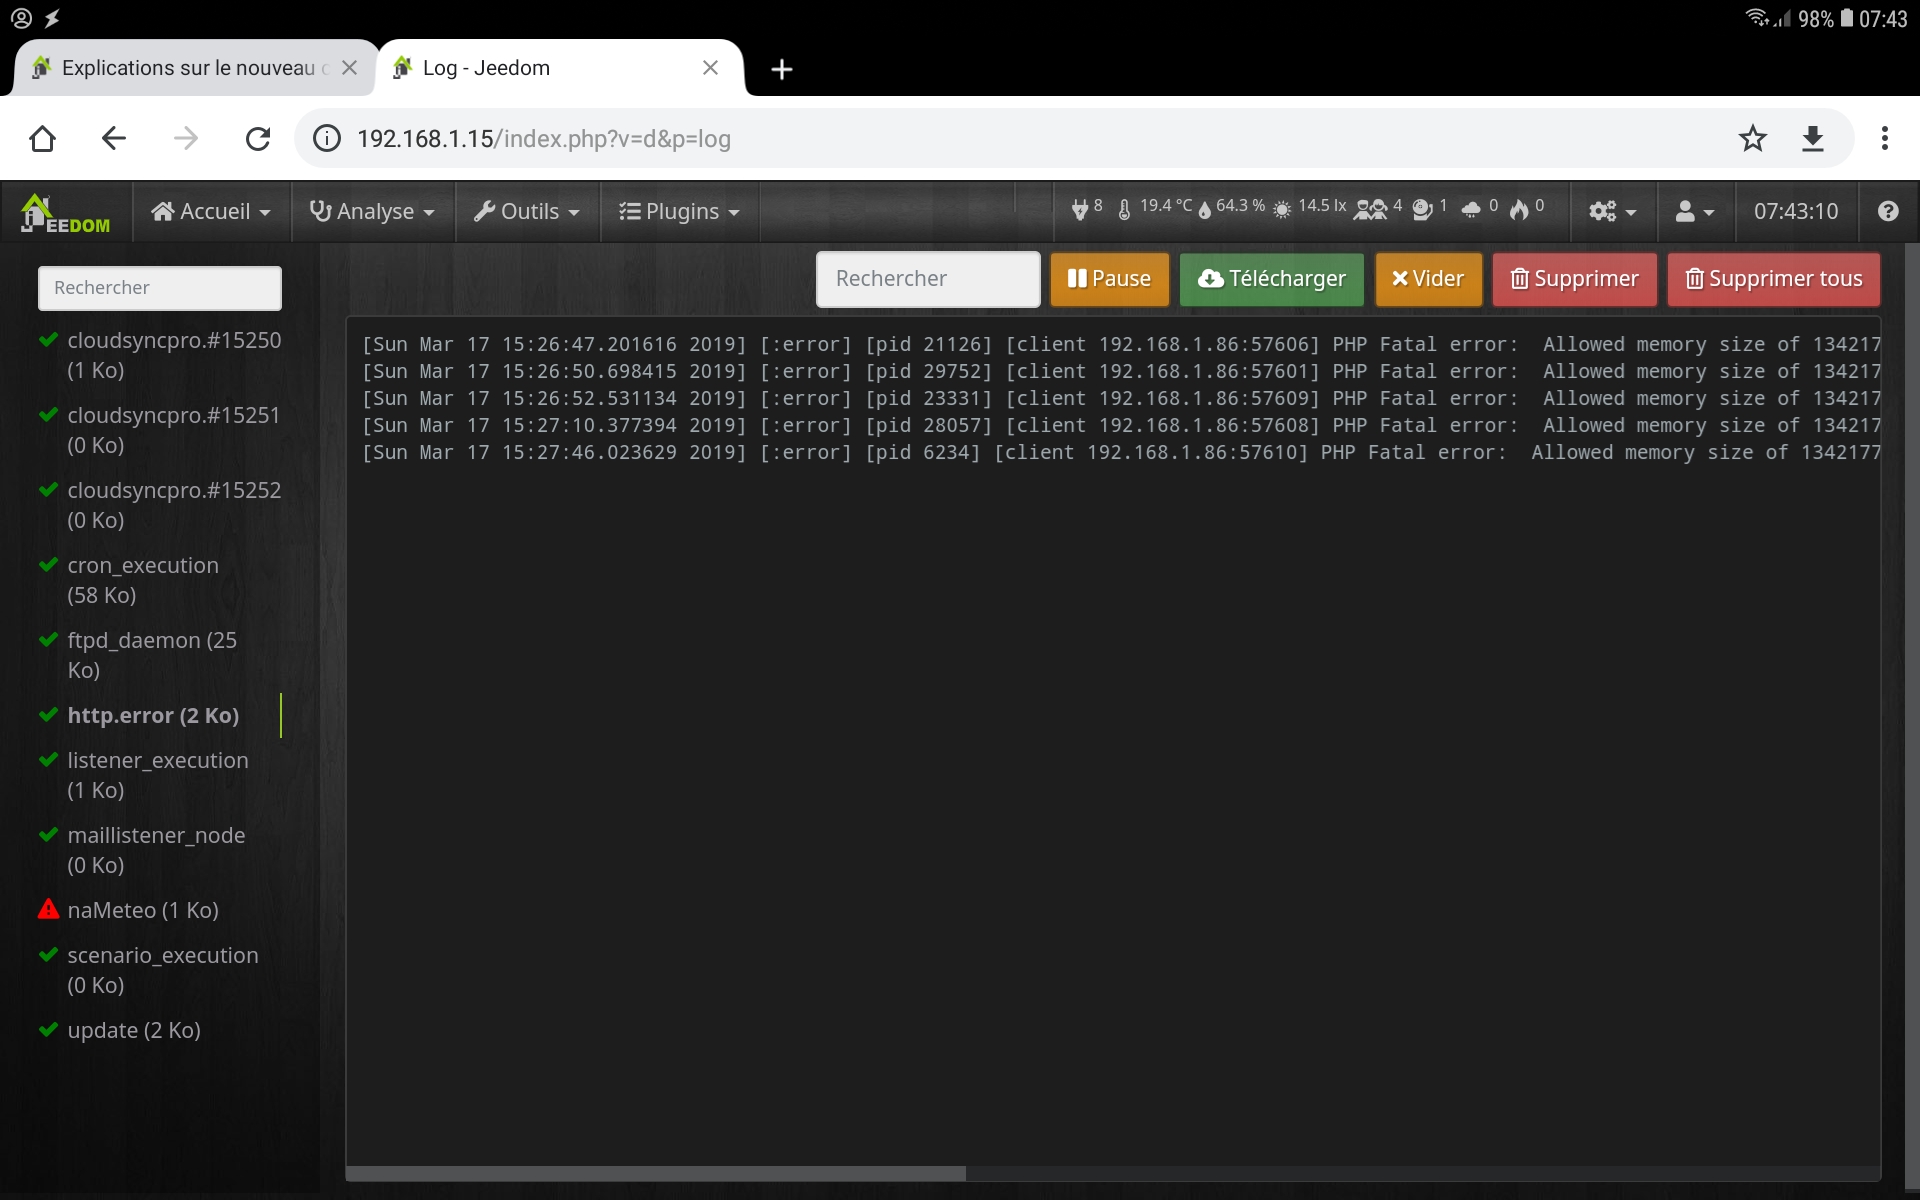Click the green check beside update
The image size is (1920, 1200).
pos(48,1030)
